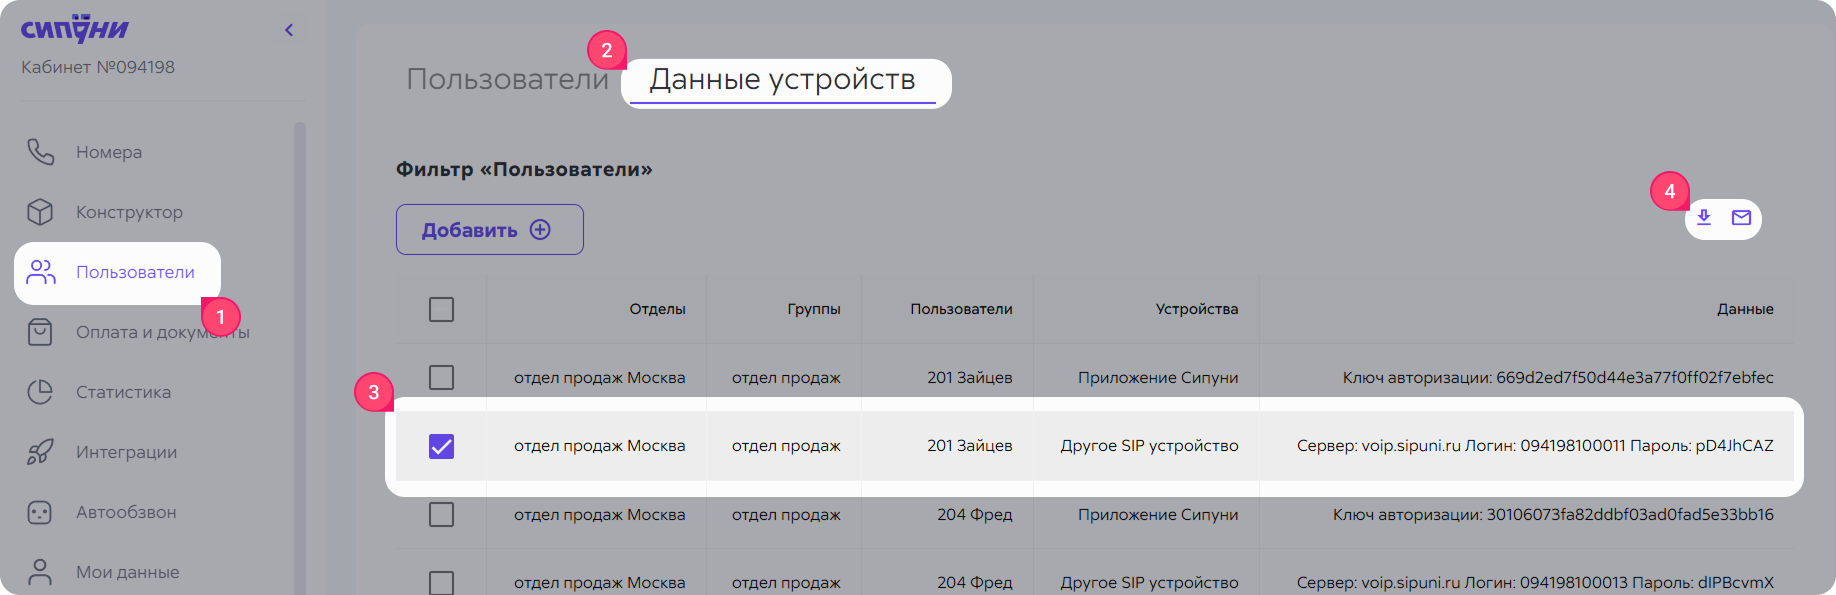Click the pie chart icon for Статистика
The image size is (1836, 595).
coord(40,392)
